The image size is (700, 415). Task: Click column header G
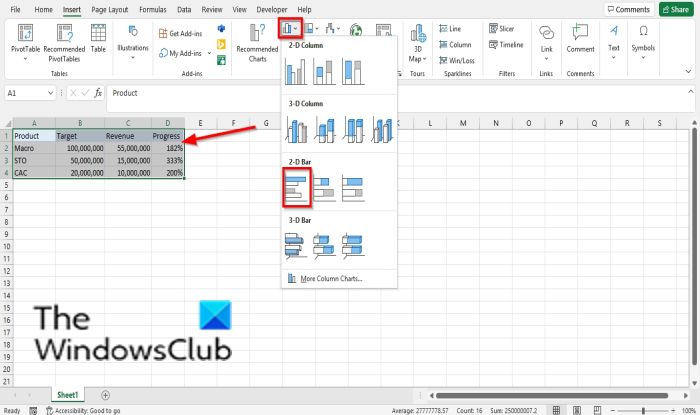pos(266,123)
